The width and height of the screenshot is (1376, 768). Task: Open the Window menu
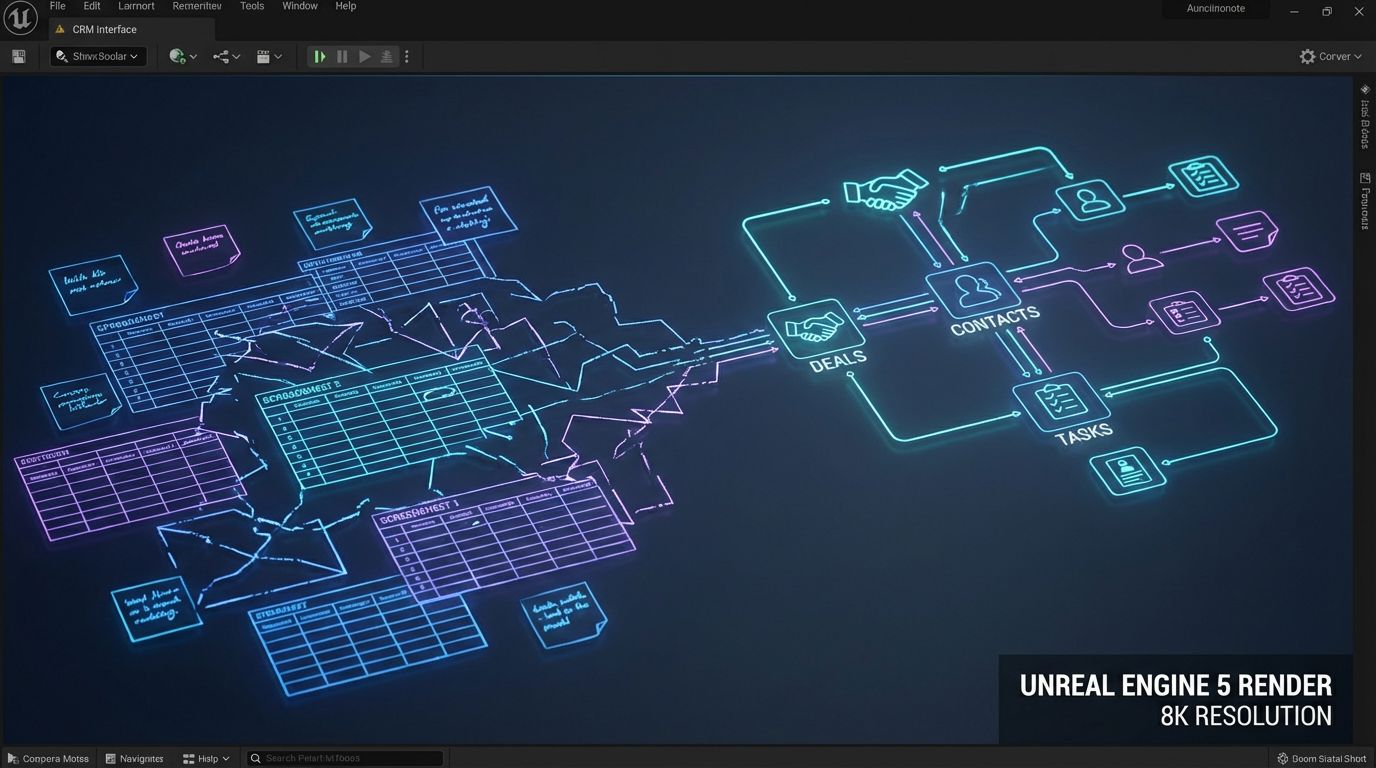tap(300, 6)
